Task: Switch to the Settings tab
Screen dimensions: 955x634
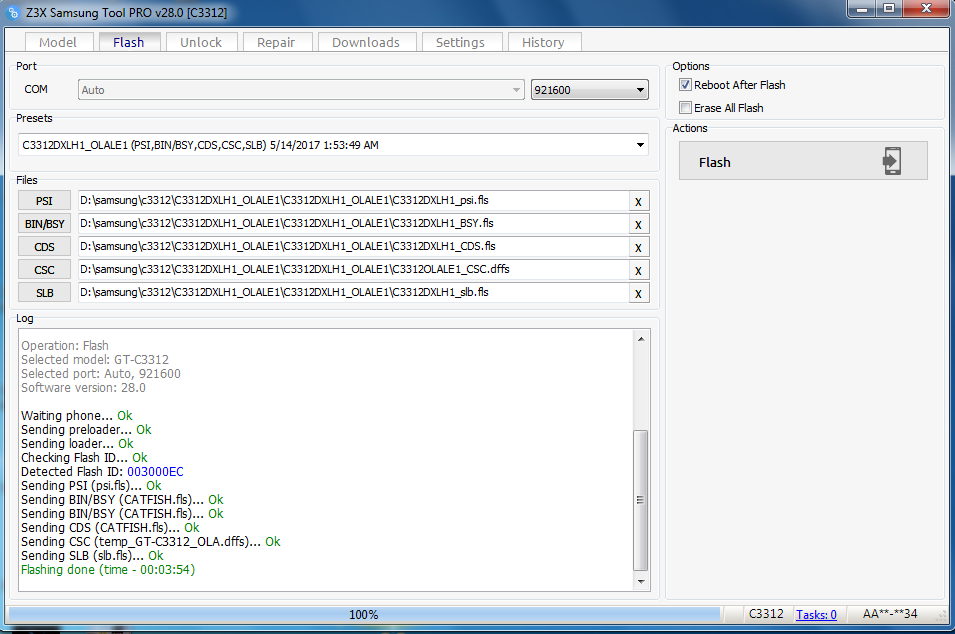Action: point(460,42)
